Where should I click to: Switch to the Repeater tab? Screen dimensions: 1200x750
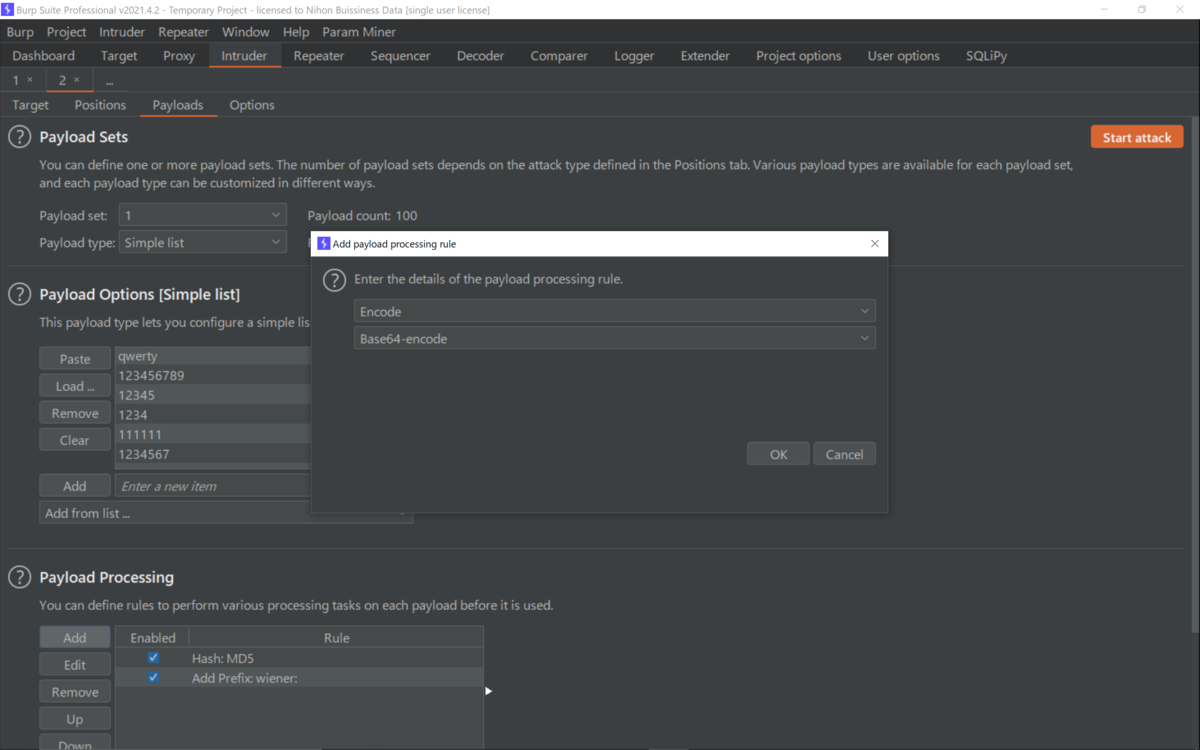click(x=319, y=56)
